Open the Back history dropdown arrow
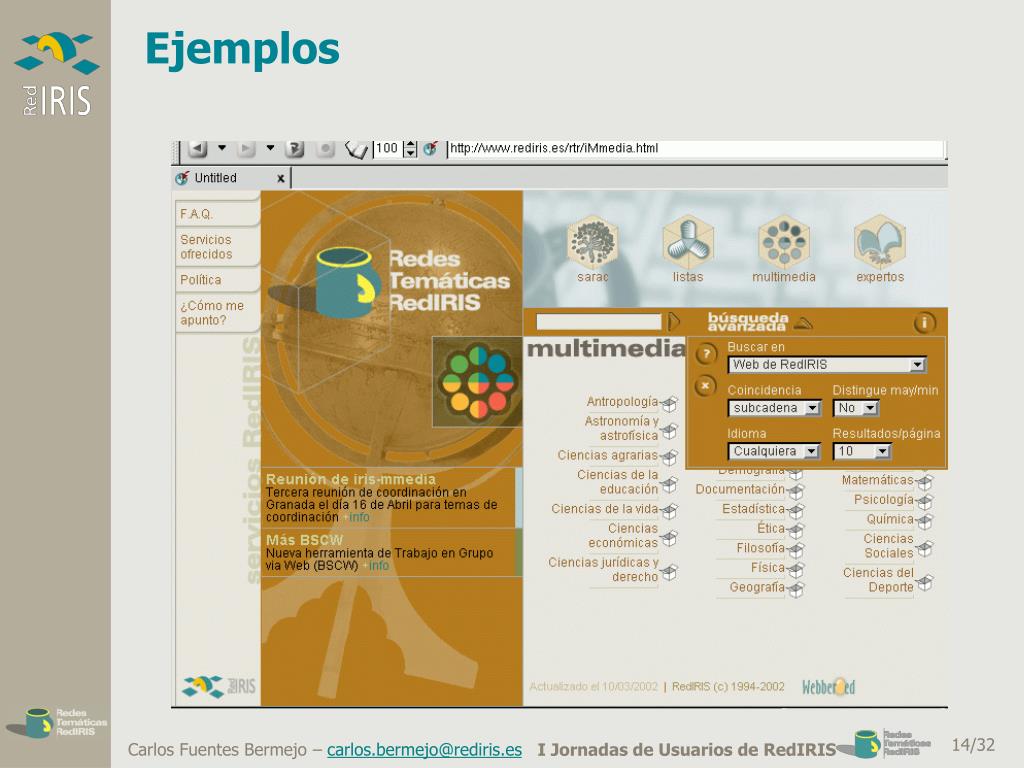This screenshot has width=1024, height=768. tap(222, 148)
